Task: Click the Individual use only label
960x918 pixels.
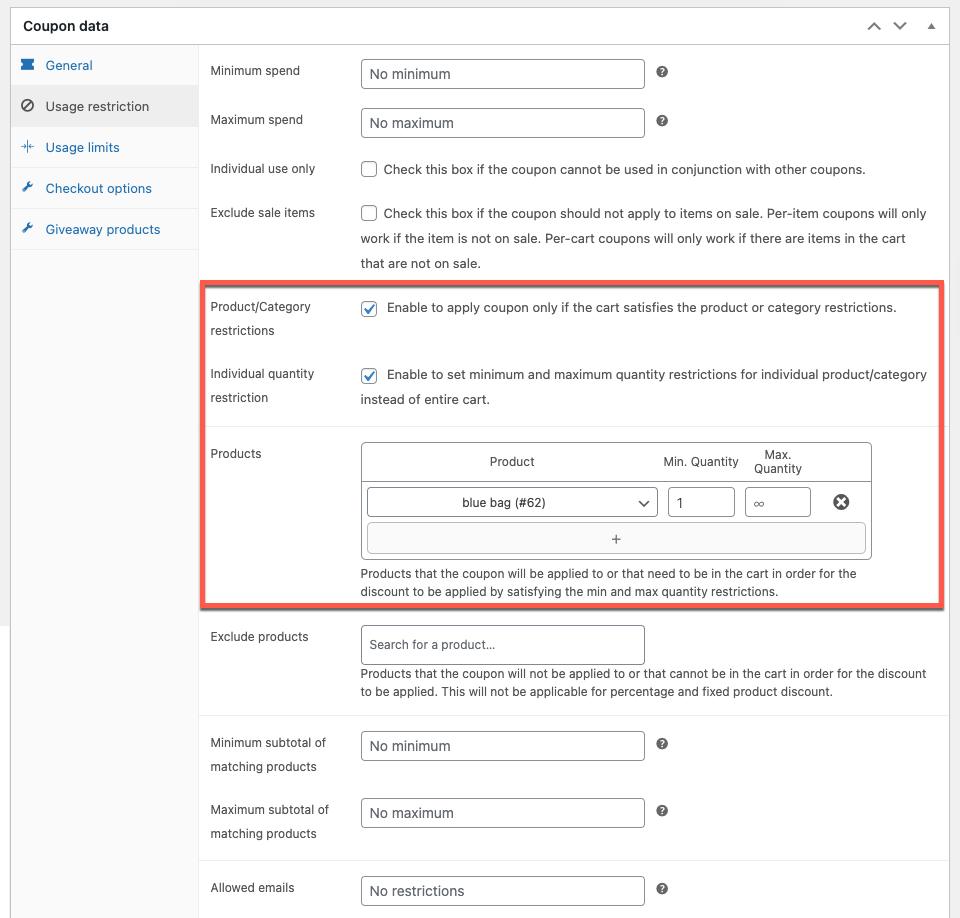Action: click(x=263, y=168)
